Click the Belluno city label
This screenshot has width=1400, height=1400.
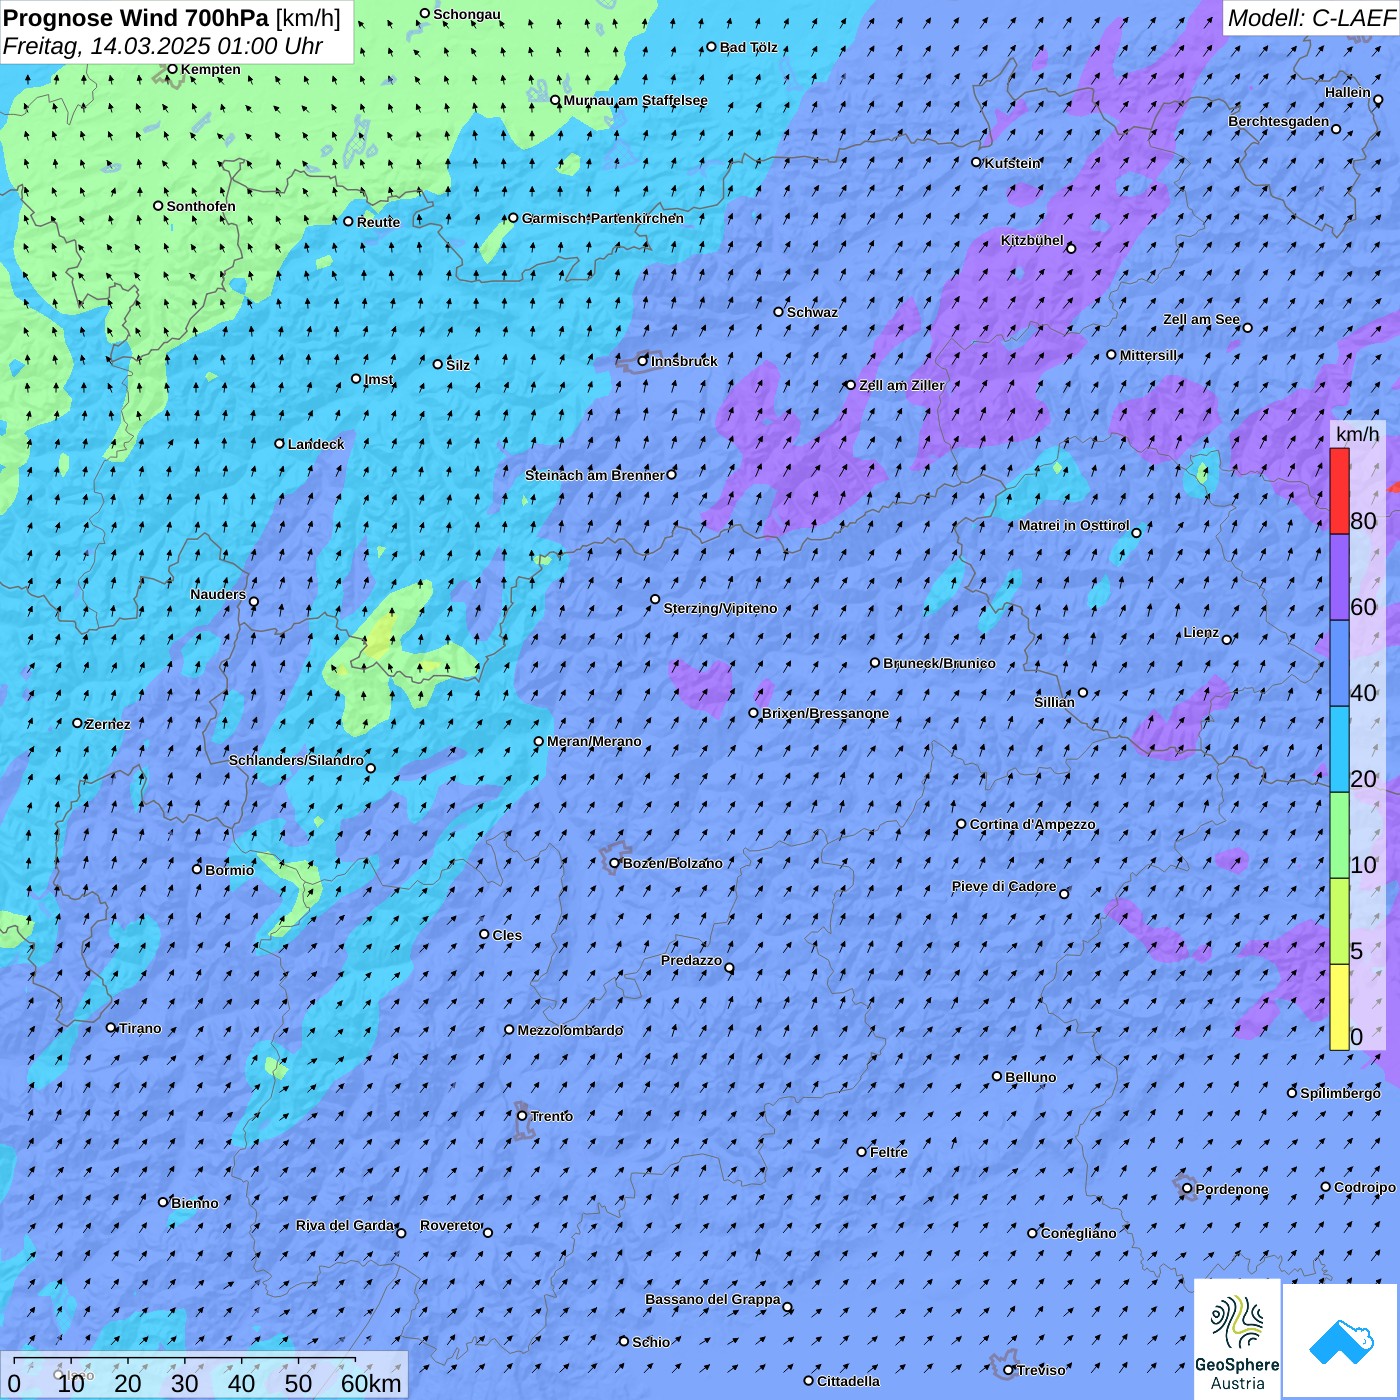coord(1030,1077)
